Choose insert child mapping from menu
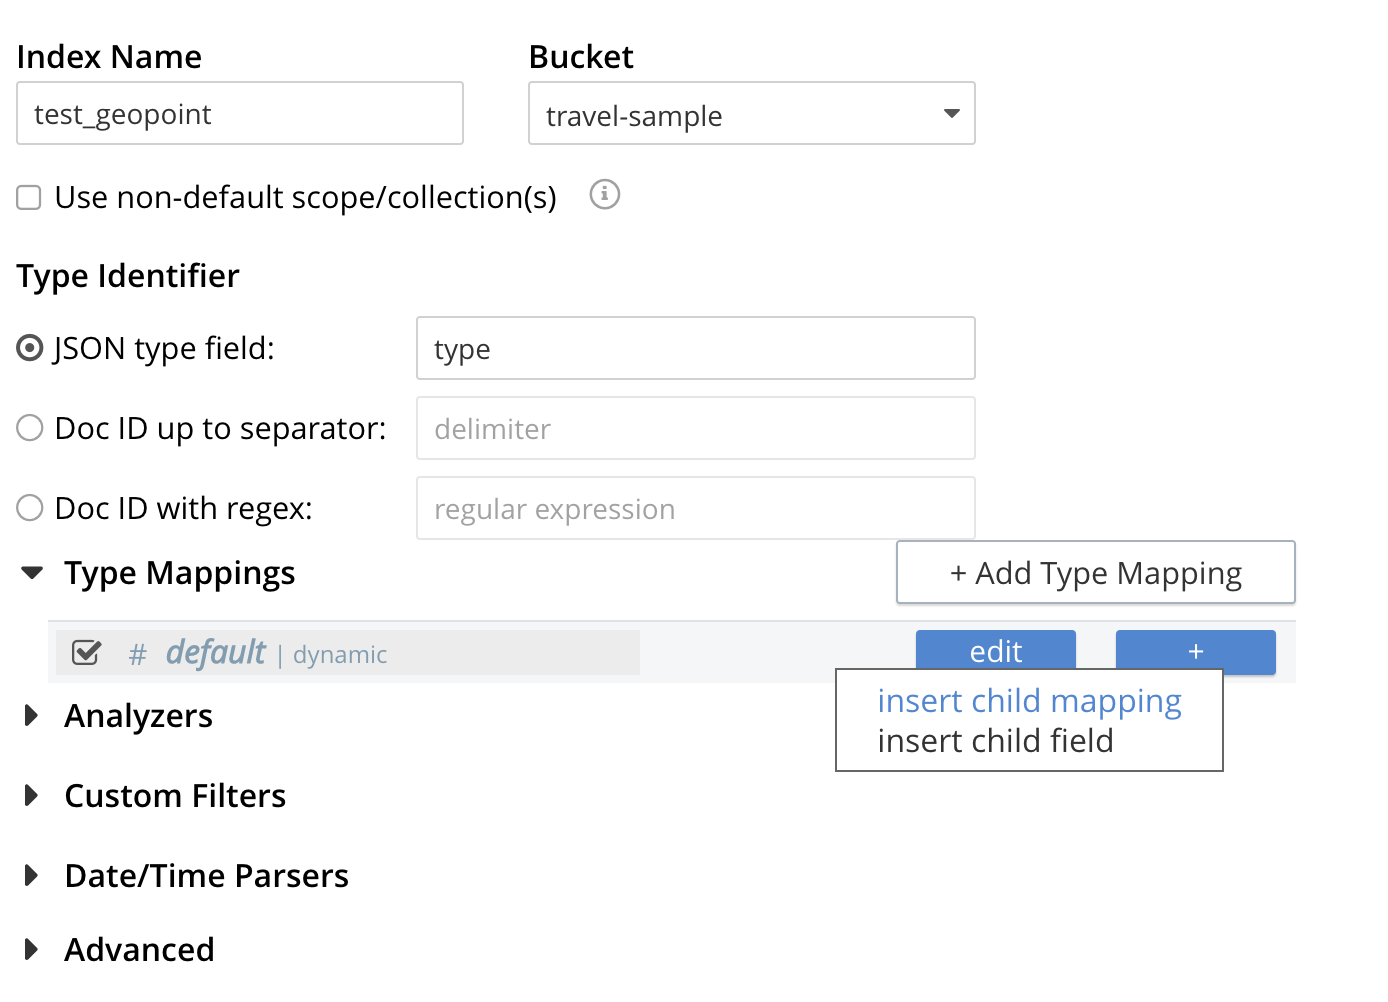Viewport: 1388px width, 1002px height. click(x=1029, y=701)
